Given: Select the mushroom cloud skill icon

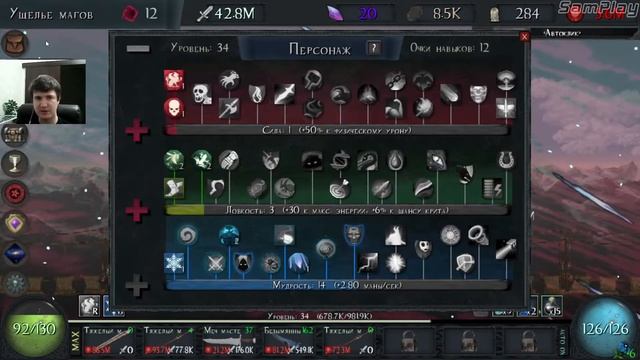Looking at the screenshot, I should point(506,80).
